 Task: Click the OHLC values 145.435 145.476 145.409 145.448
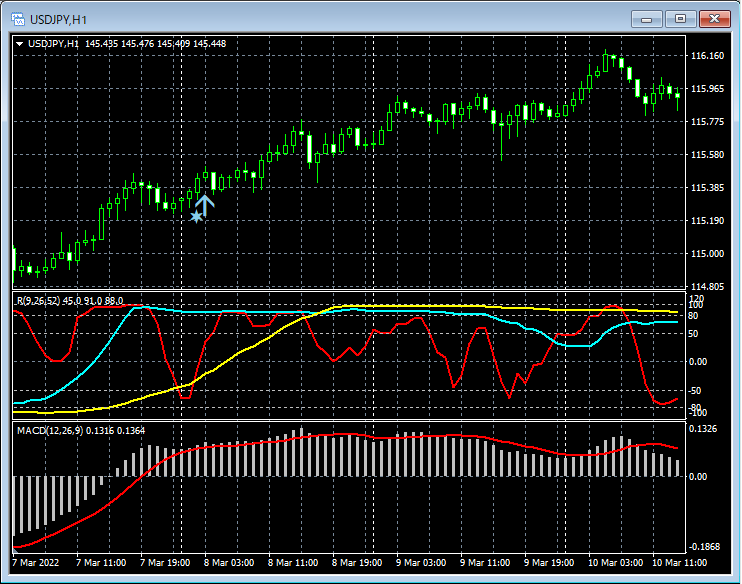tap(155, 44)
